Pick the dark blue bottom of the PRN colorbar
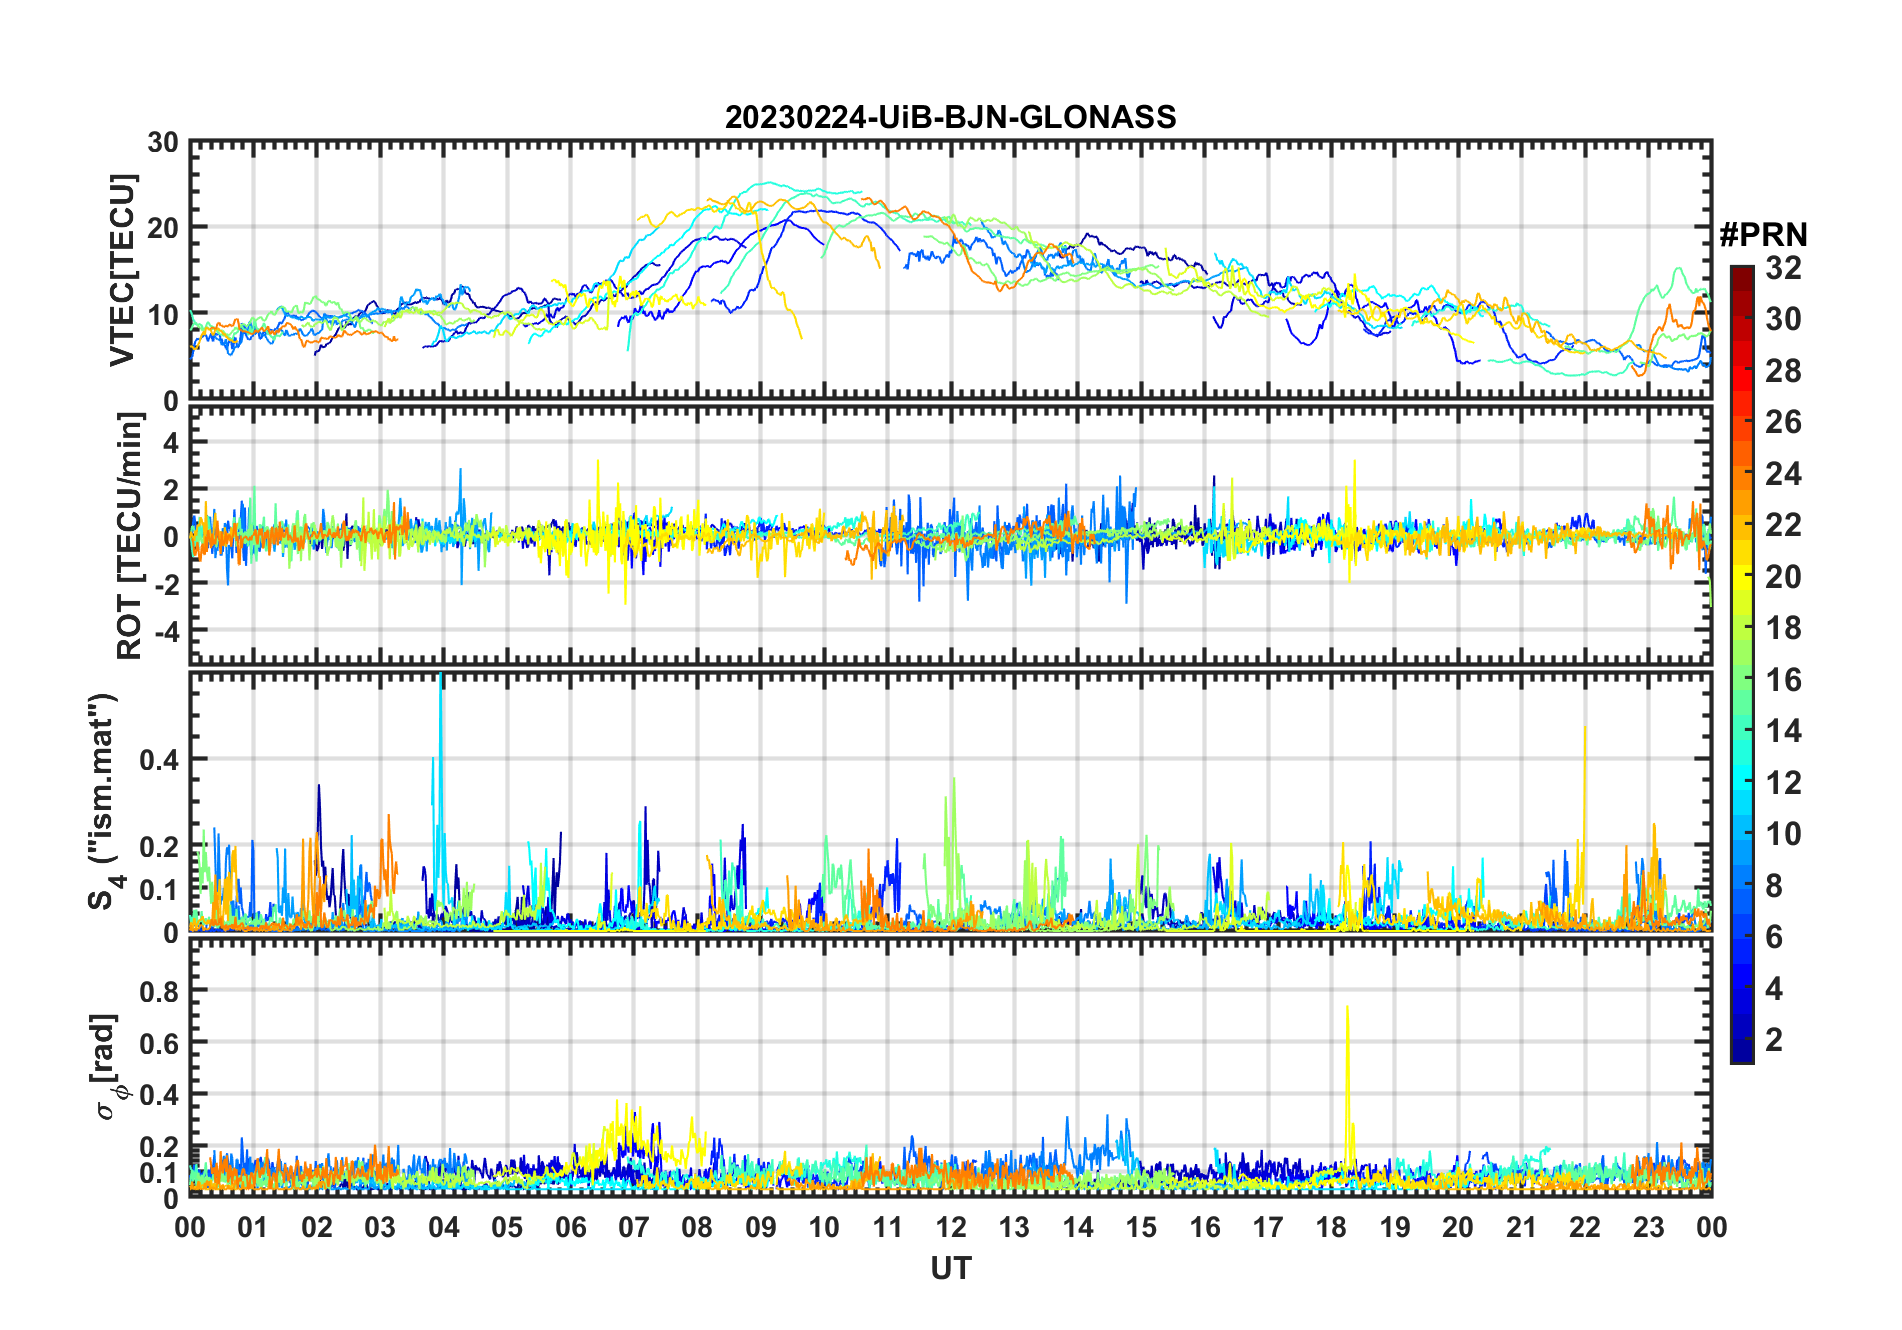1902x1330 pixels. [x=1741, y=1055]
